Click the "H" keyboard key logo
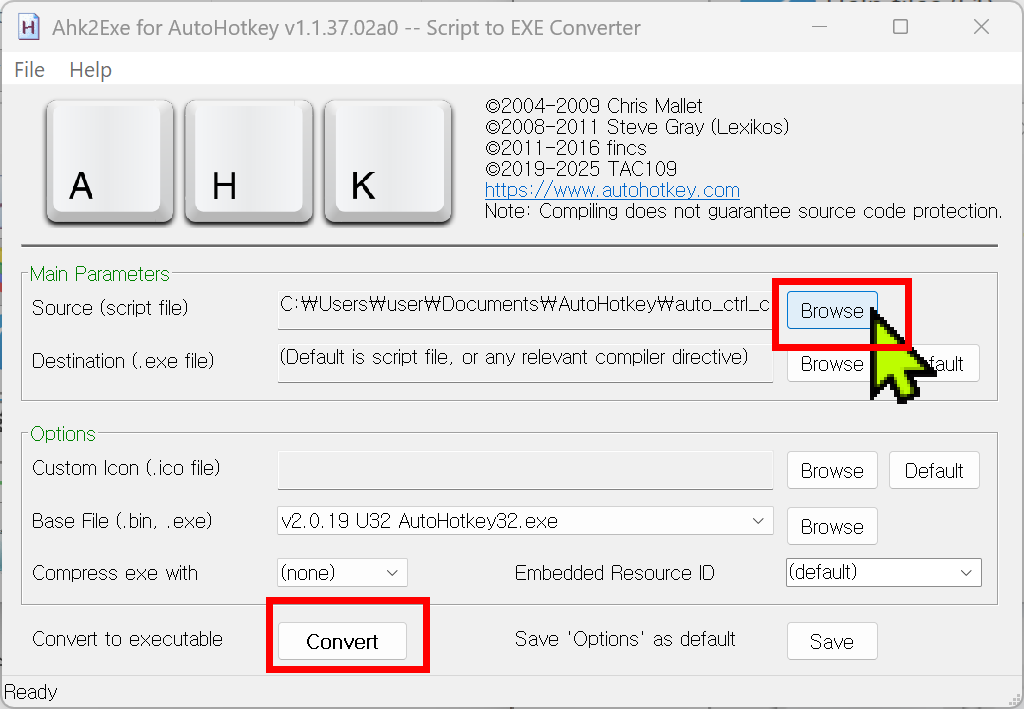1024x709 pixels. tap(249, 162)
